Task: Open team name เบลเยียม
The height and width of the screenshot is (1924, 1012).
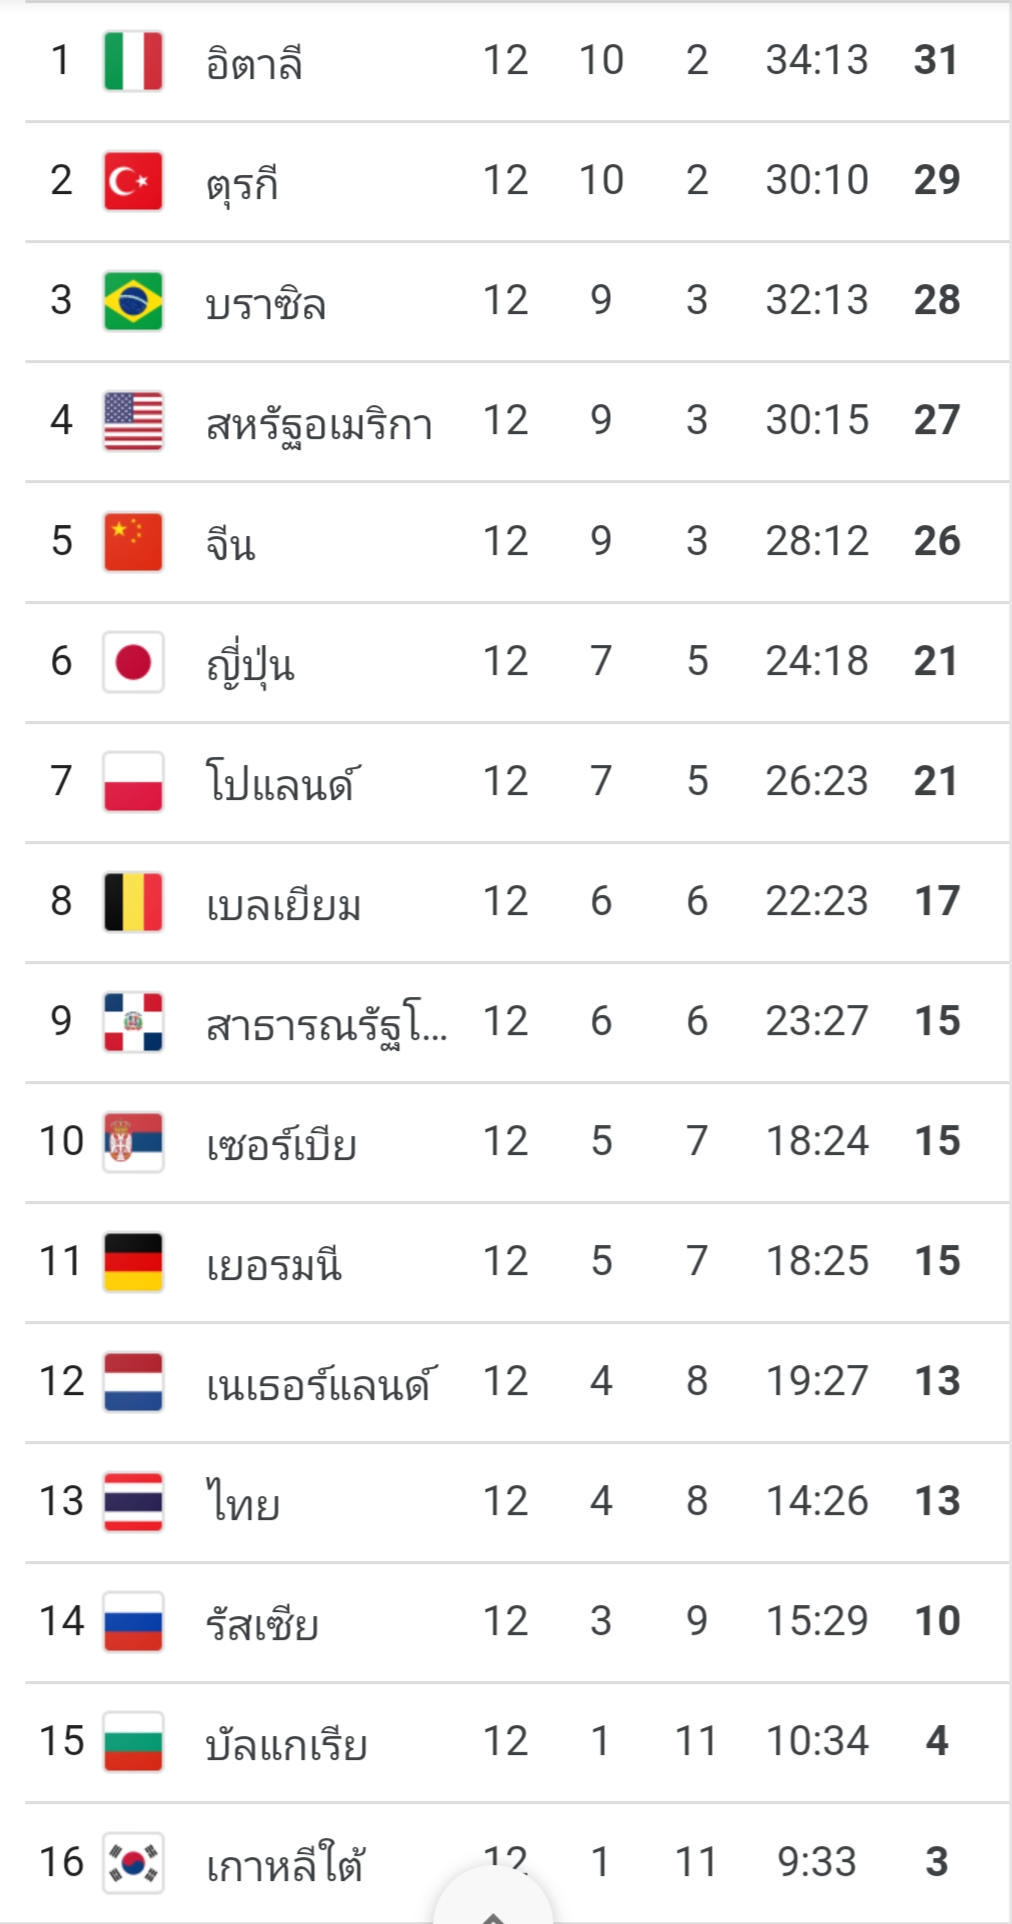Action: 283,904
